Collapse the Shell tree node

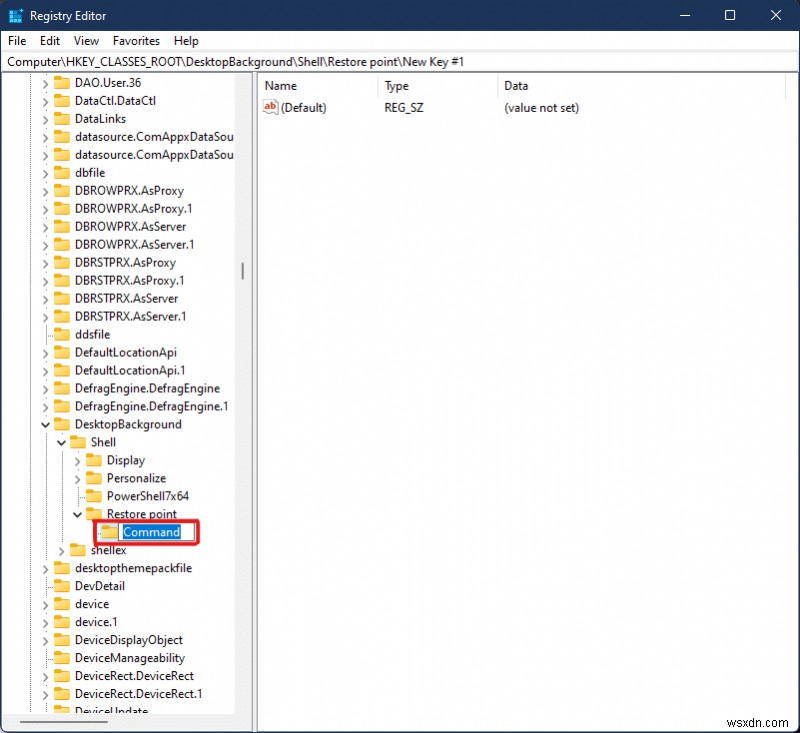60,442
